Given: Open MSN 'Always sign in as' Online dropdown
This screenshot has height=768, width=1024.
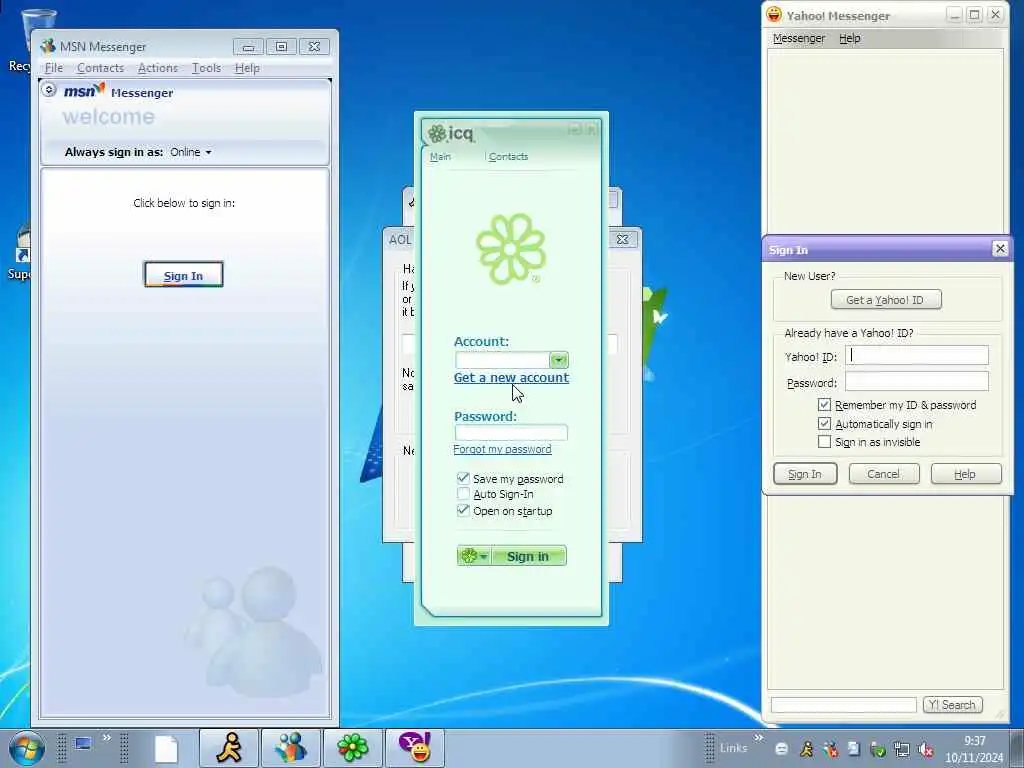Looking at the screenshot, I should [191, 152].
